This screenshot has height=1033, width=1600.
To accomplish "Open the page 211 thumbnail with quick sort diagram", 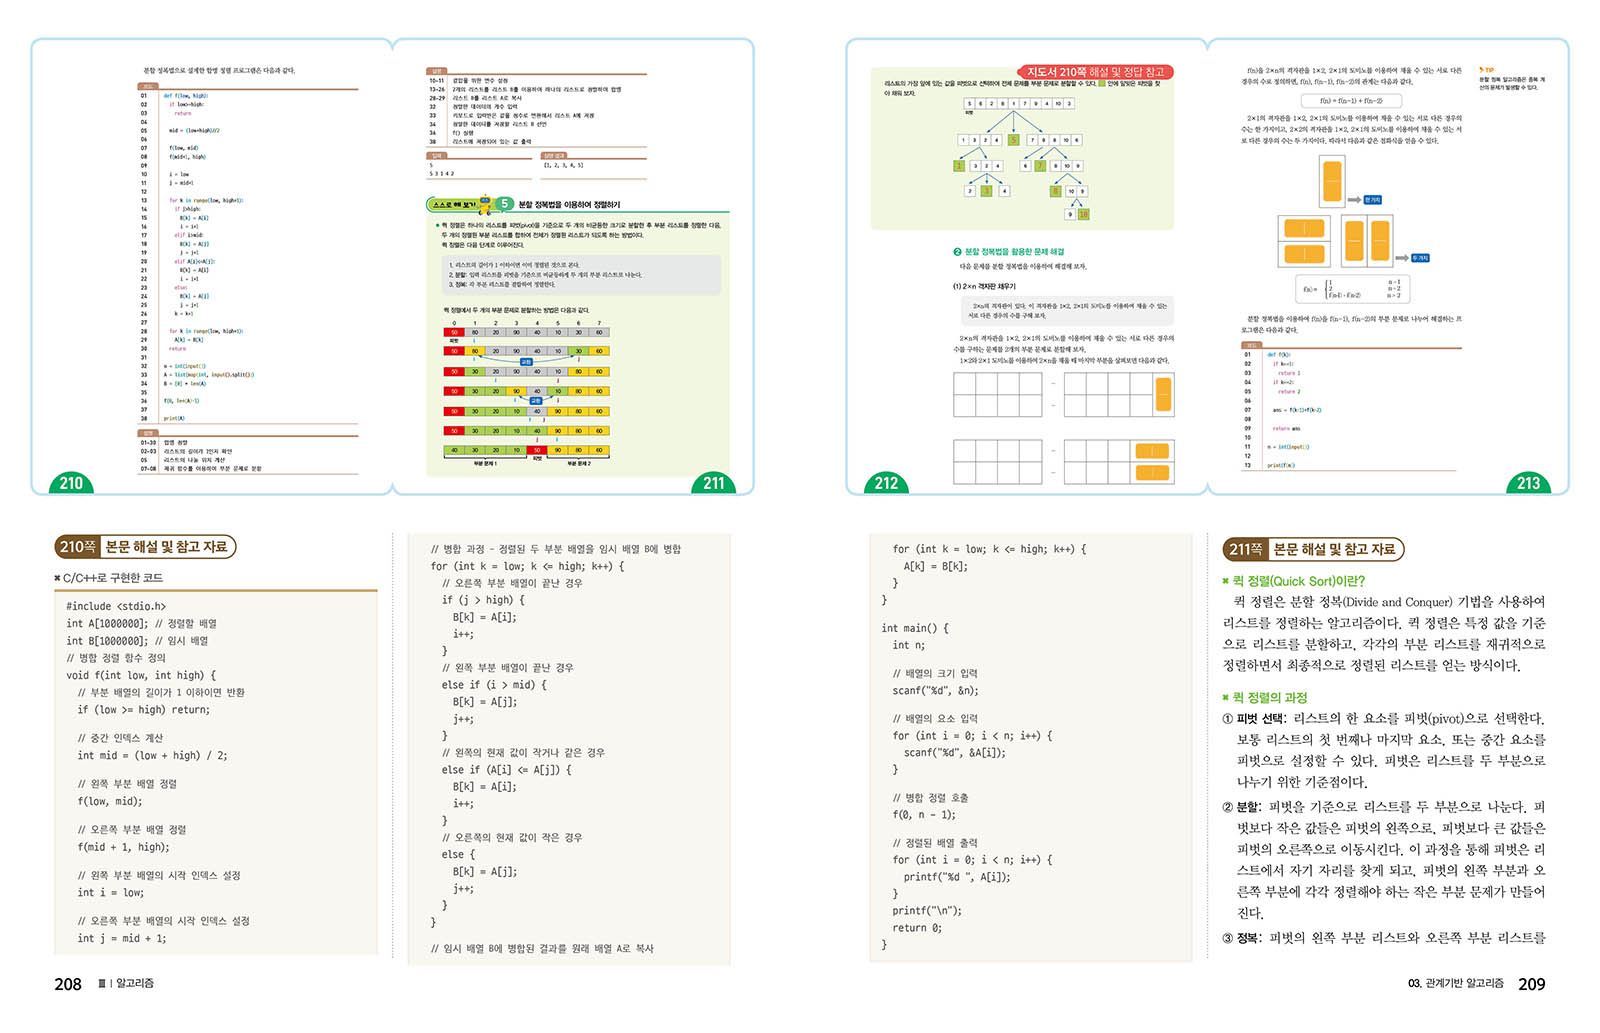I will click(x=573, y=267).
